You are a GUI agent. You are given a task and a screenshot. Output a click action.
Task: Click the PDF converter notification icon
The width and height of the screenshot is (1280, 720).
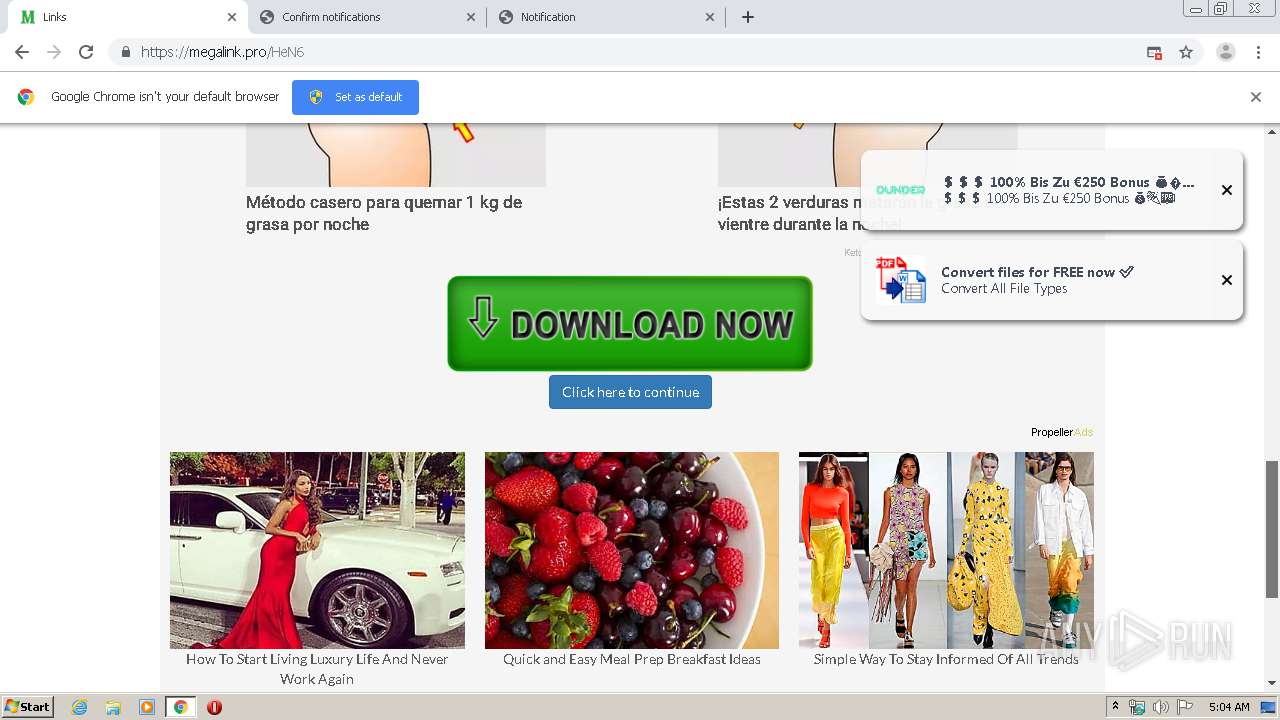click(901, 280)
